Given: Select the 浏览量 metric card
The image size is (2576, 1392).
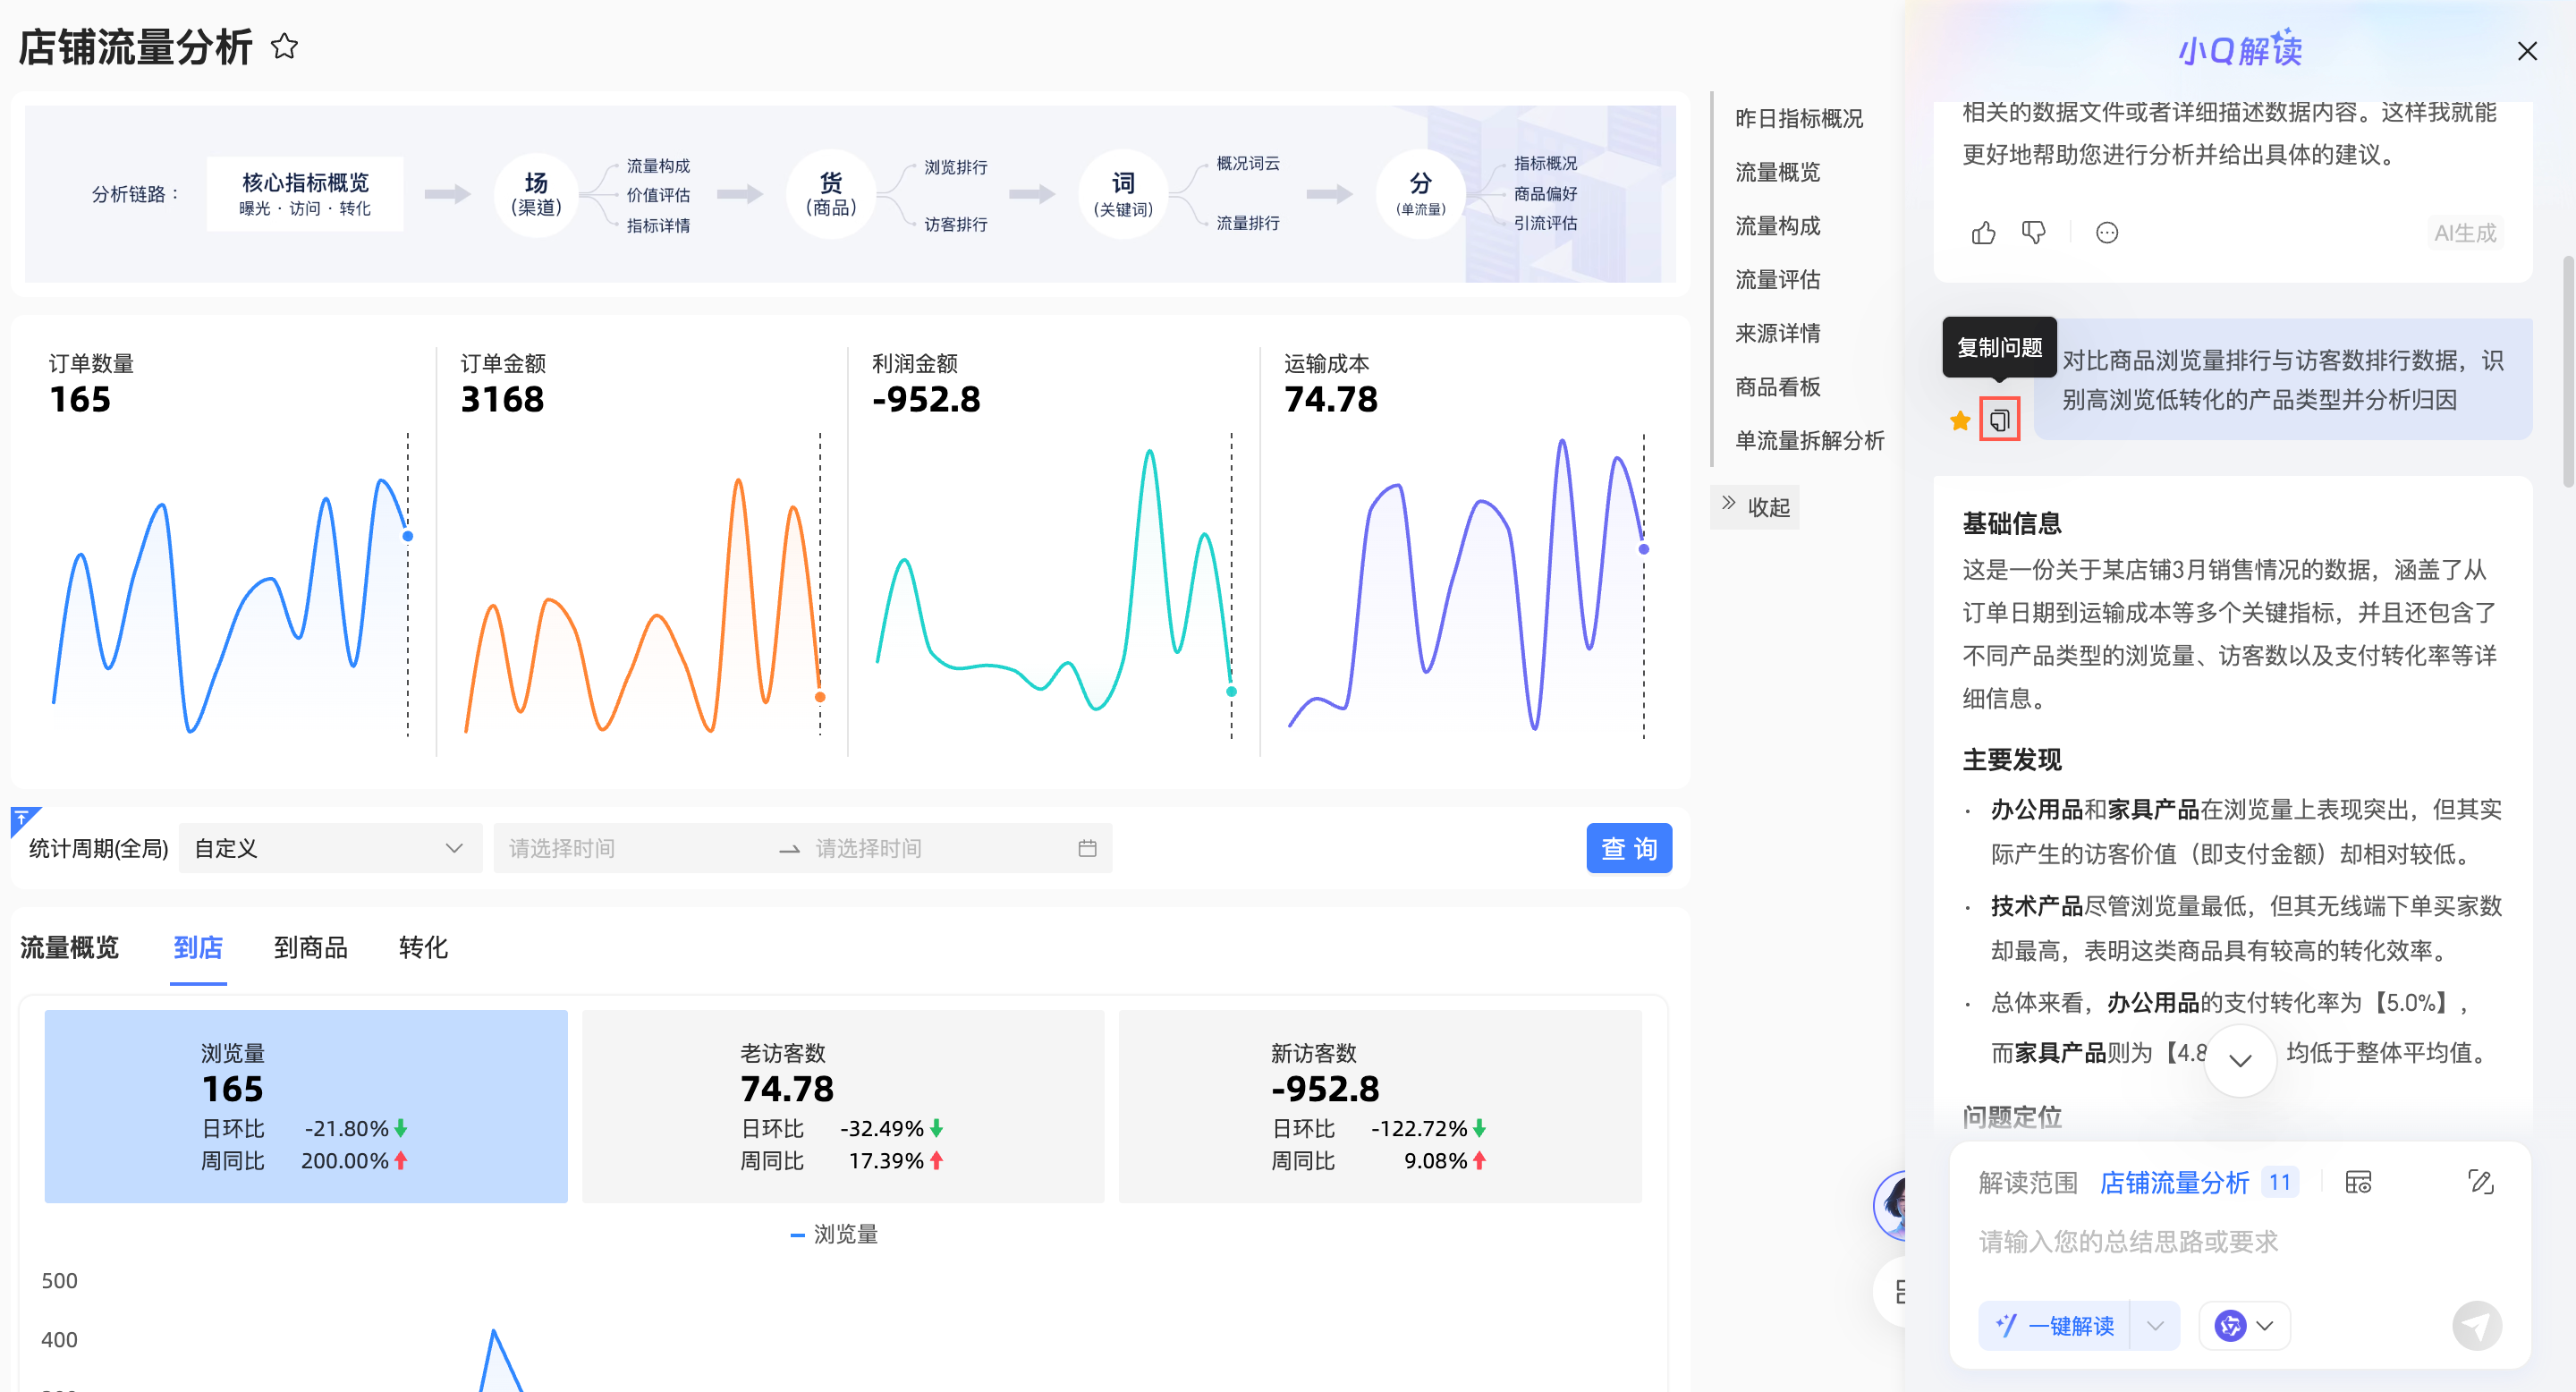Looking at the screenshot, I should click(x=305, y=1106).
